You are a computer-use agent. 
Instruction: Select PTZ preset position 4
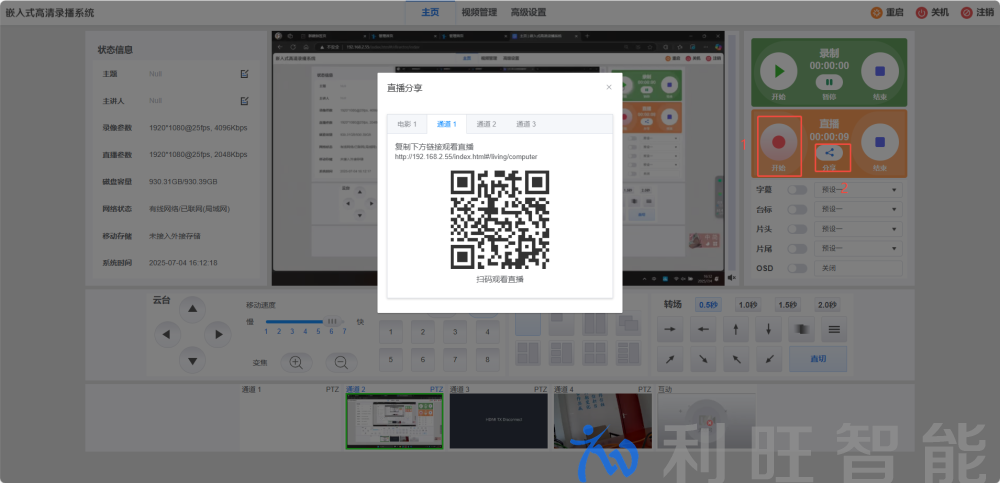(488, 332)
